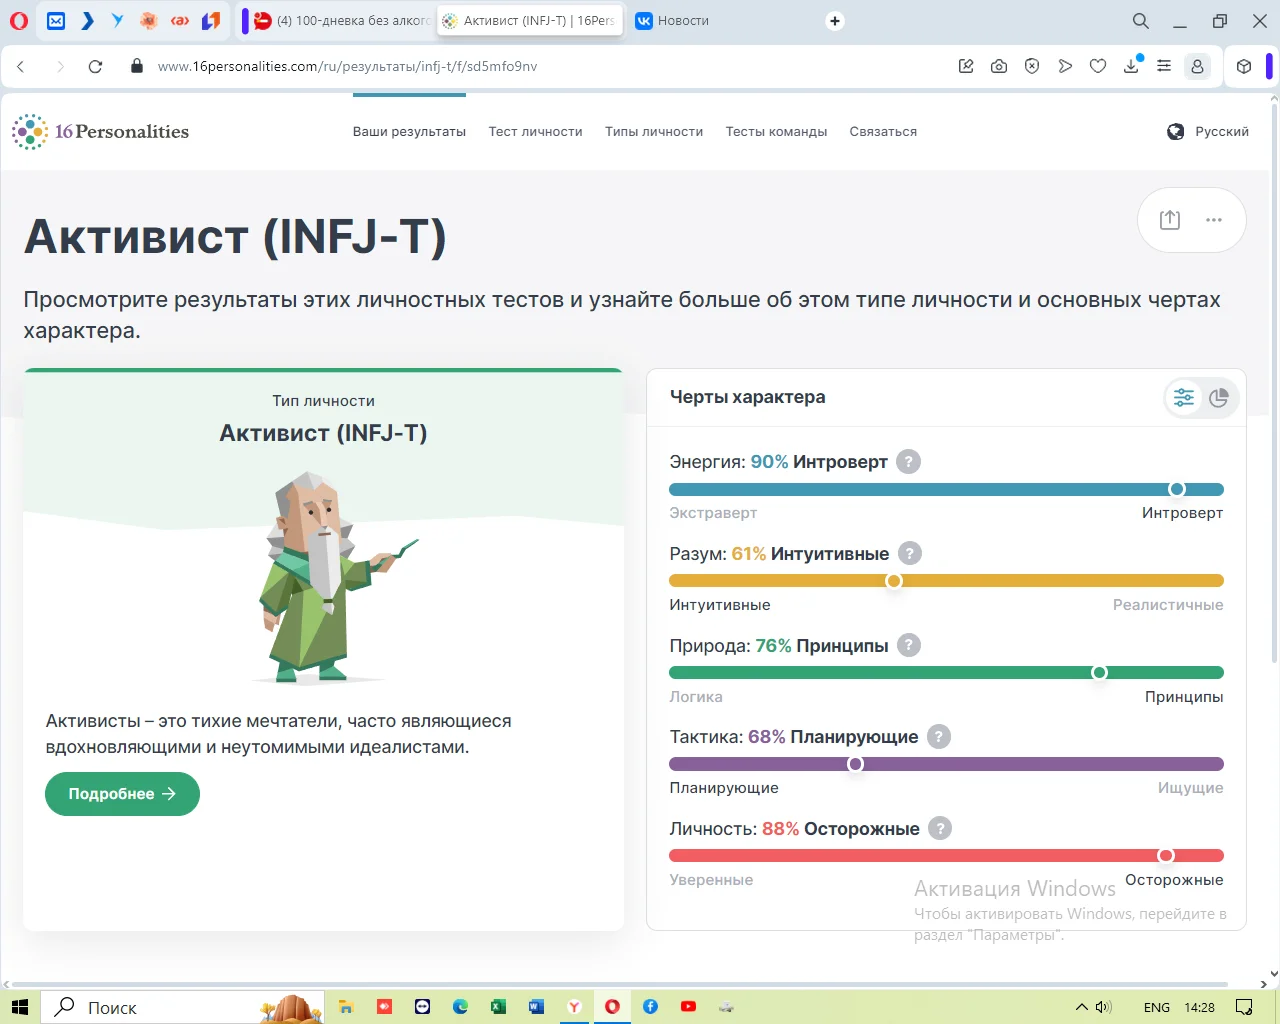
Task: Open the three-dots more options menu
Action: (1214, 220)
